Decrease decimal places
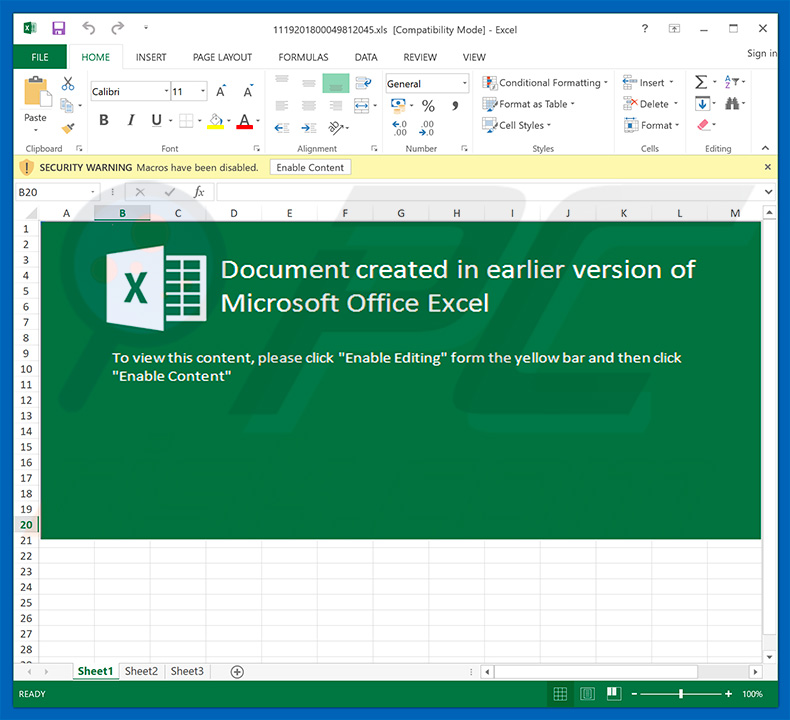The width and height of the screenshot is (790, 720). 426,128
